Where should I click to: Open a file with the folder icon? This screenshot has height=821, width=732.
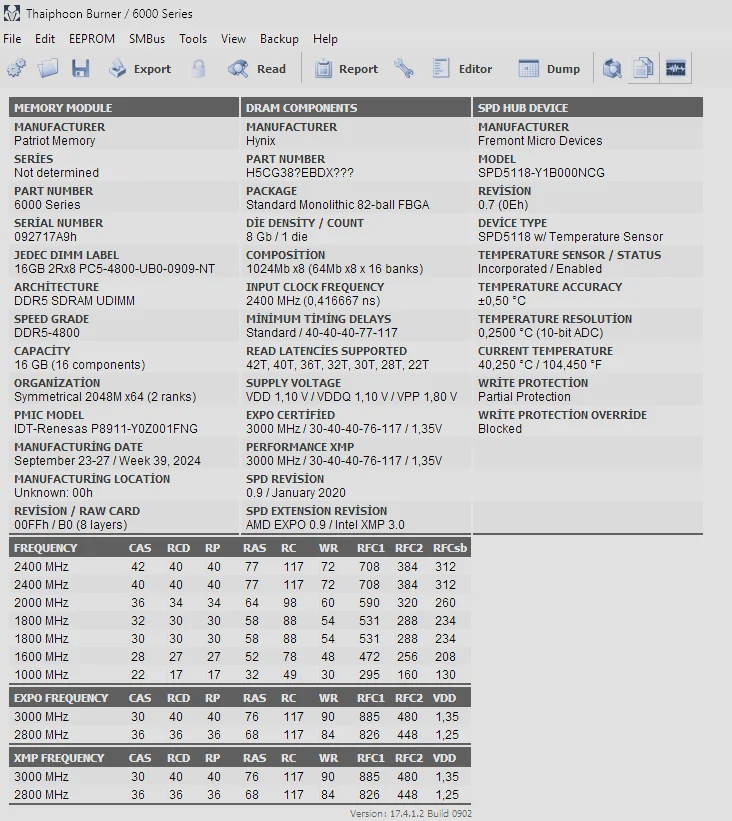point(48,69)
